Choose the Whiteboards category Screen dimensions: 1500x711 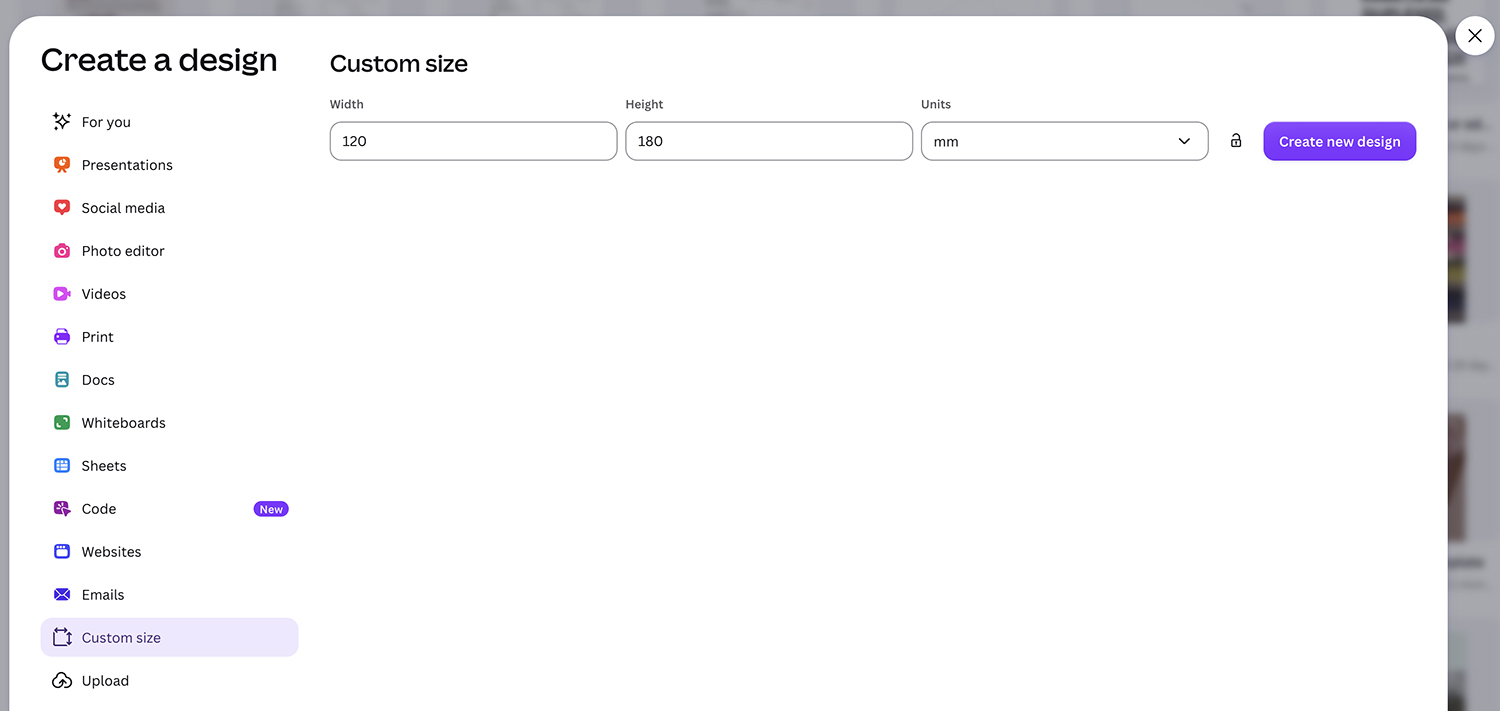(170, 423)
